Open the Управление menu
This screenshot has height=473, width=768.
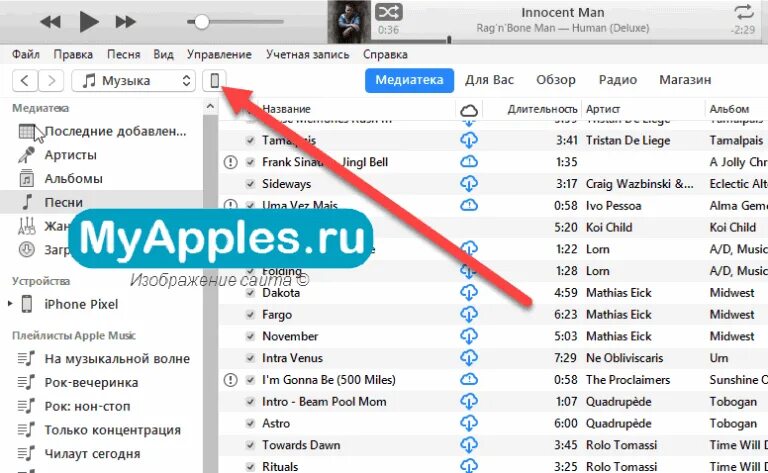(x=219, y=54)
